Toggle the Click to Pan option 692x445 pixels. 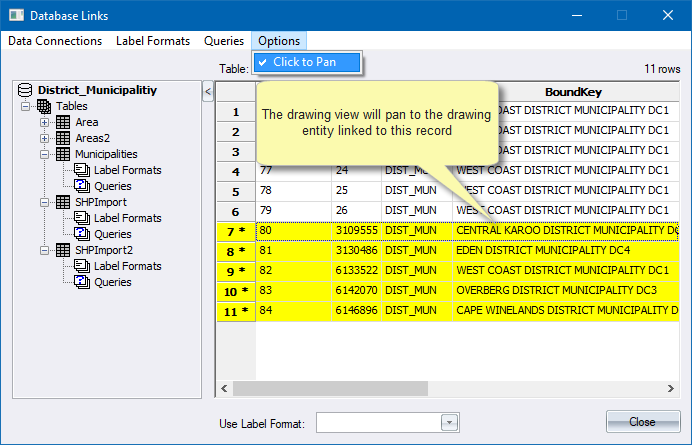[x=306, y=62]
